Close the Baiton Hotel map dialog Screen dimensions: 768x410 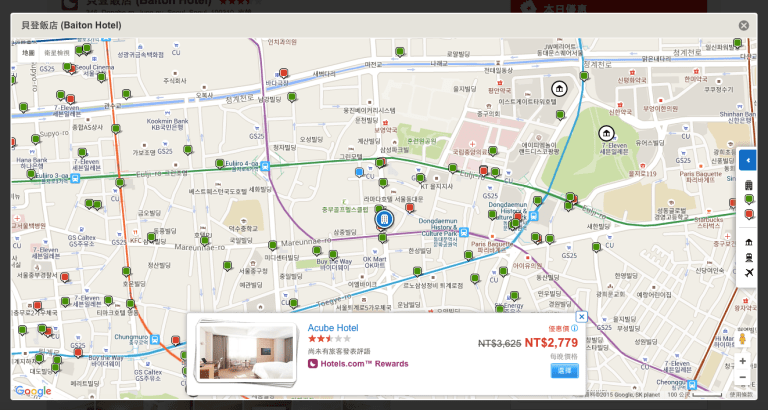pyautogui.click(x=744, y=25)
